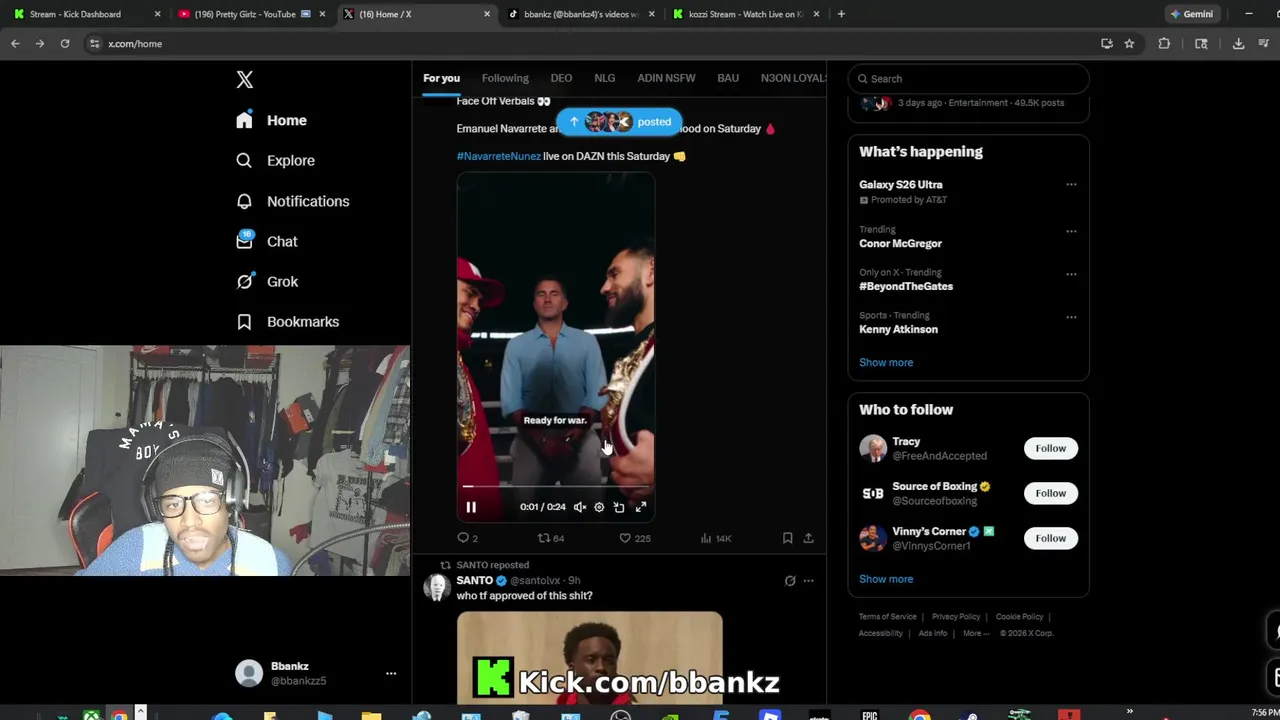Like the post with 225 likes
This screenshot has width=1280, height=720.
pos(635,538)
